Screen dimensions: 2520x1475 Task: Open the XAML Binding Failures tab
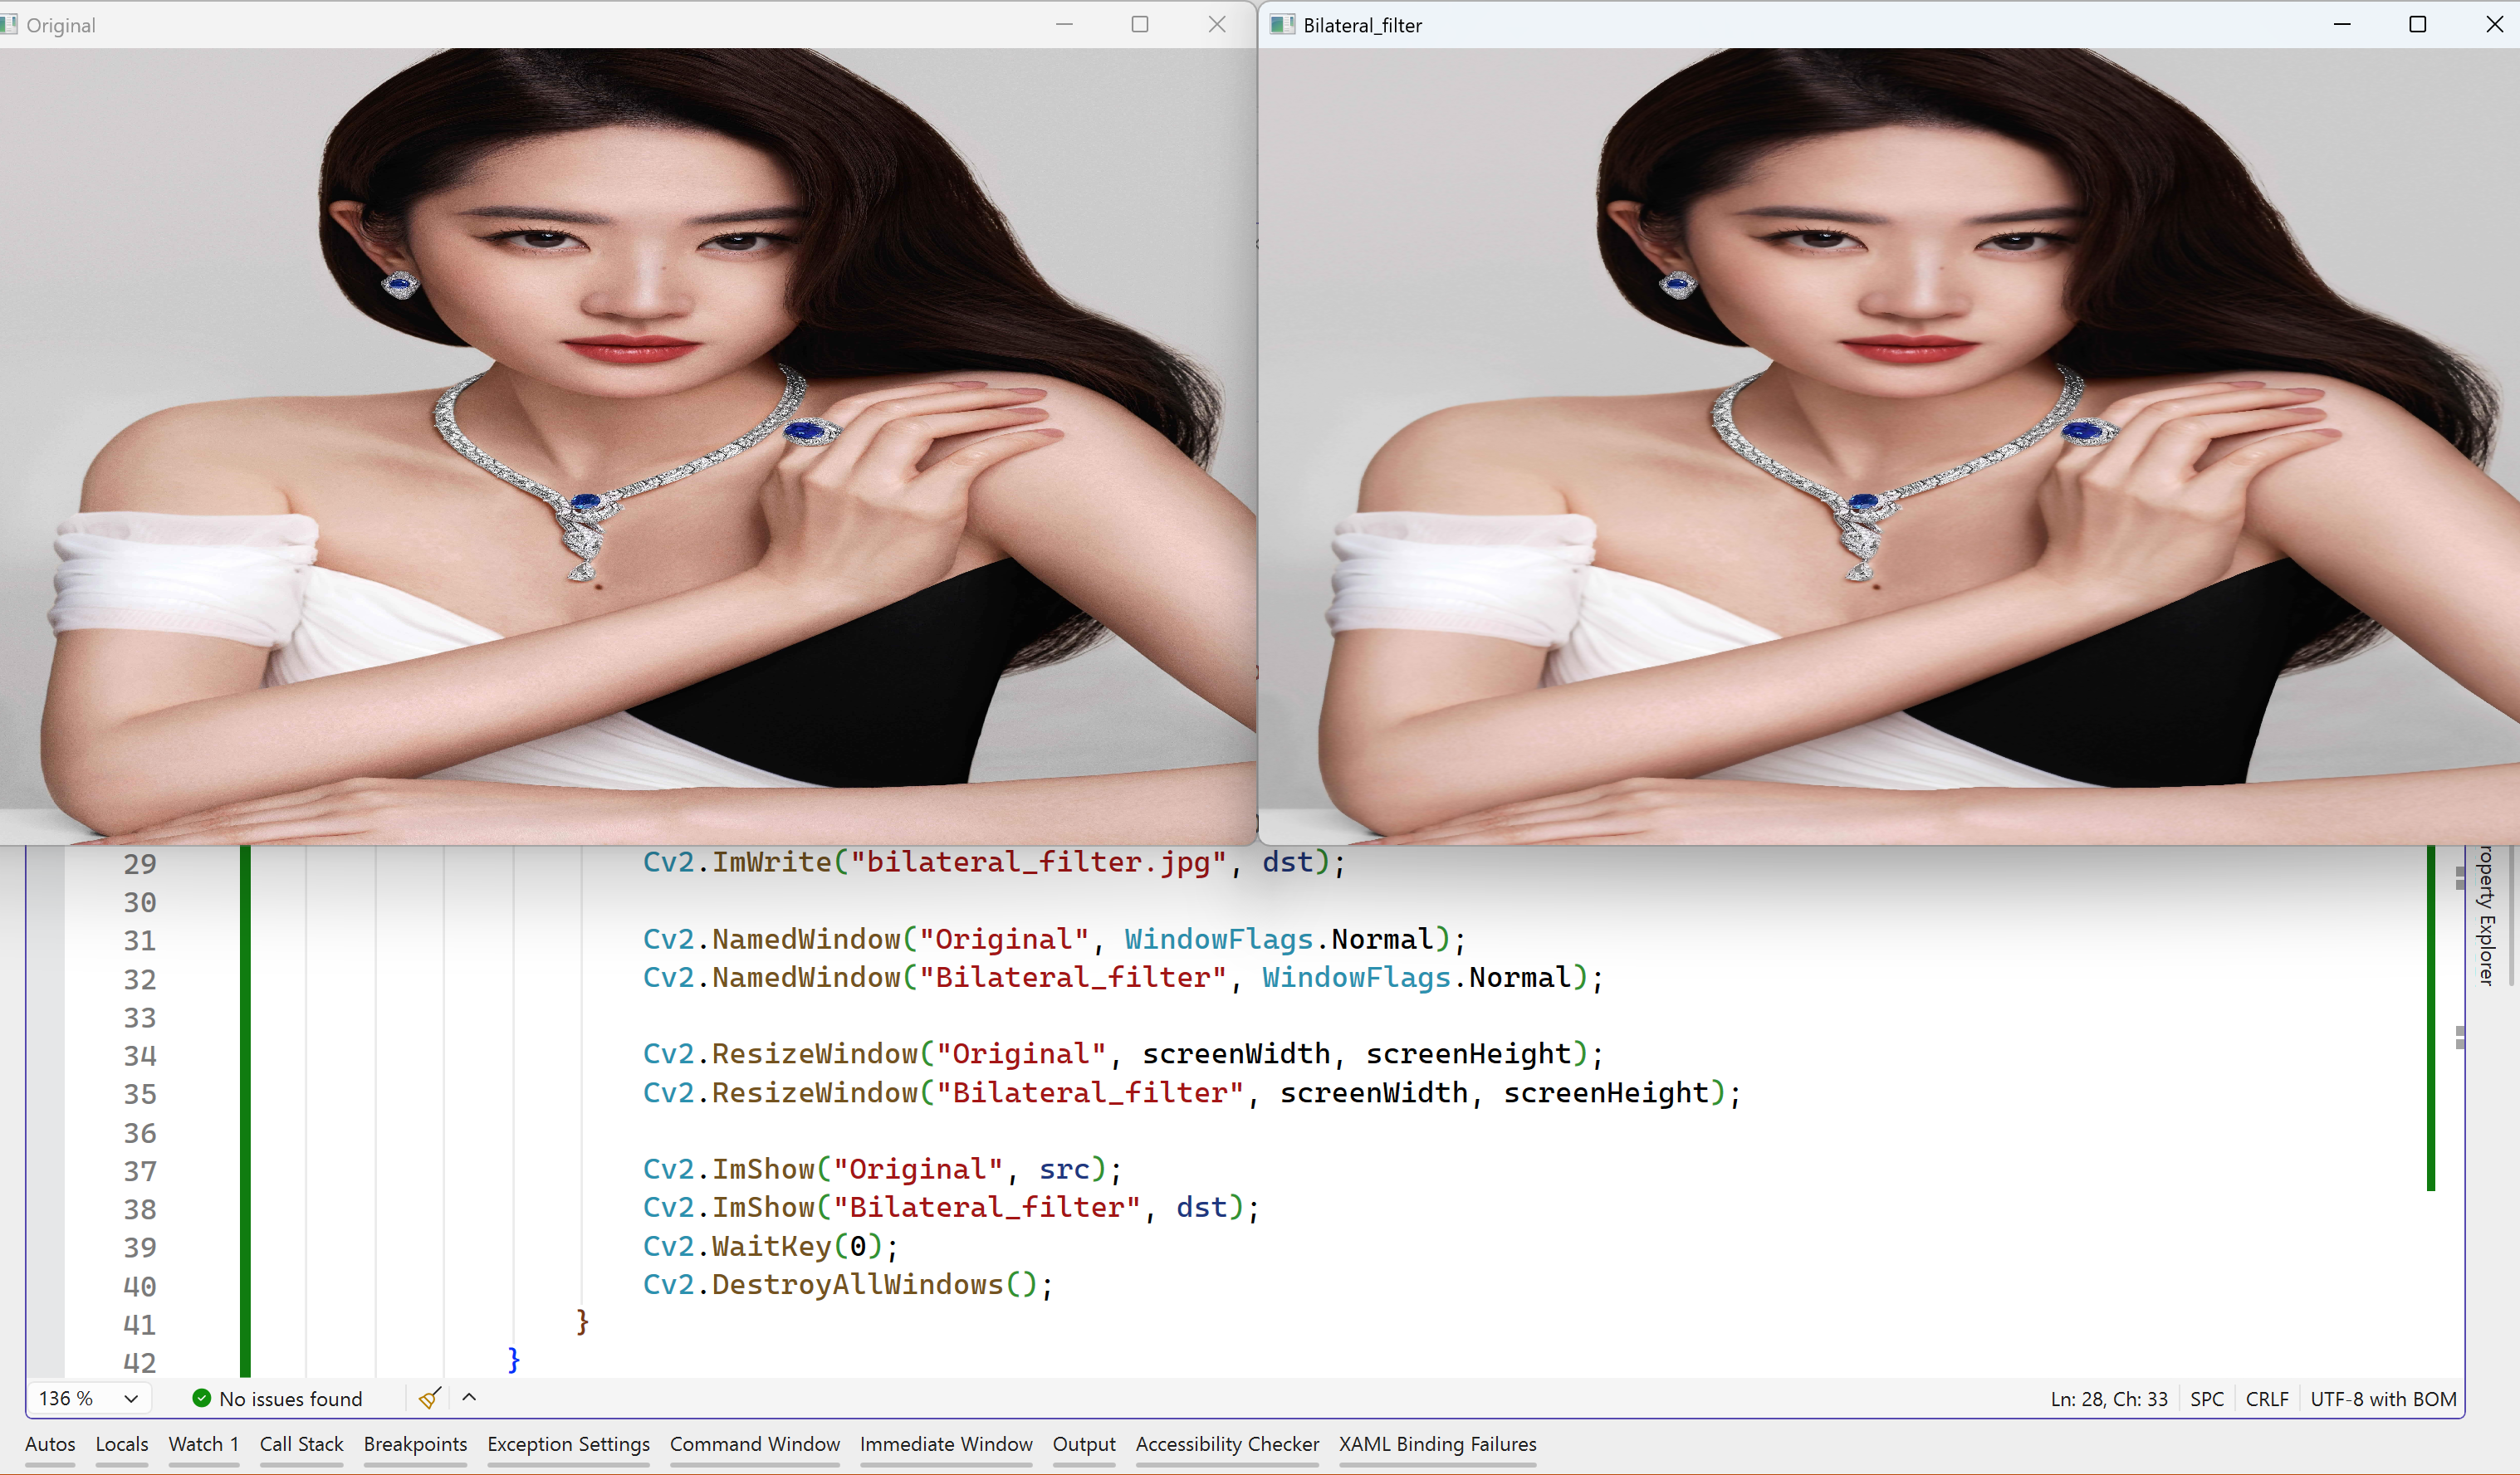click(x=1437, y=1443)
